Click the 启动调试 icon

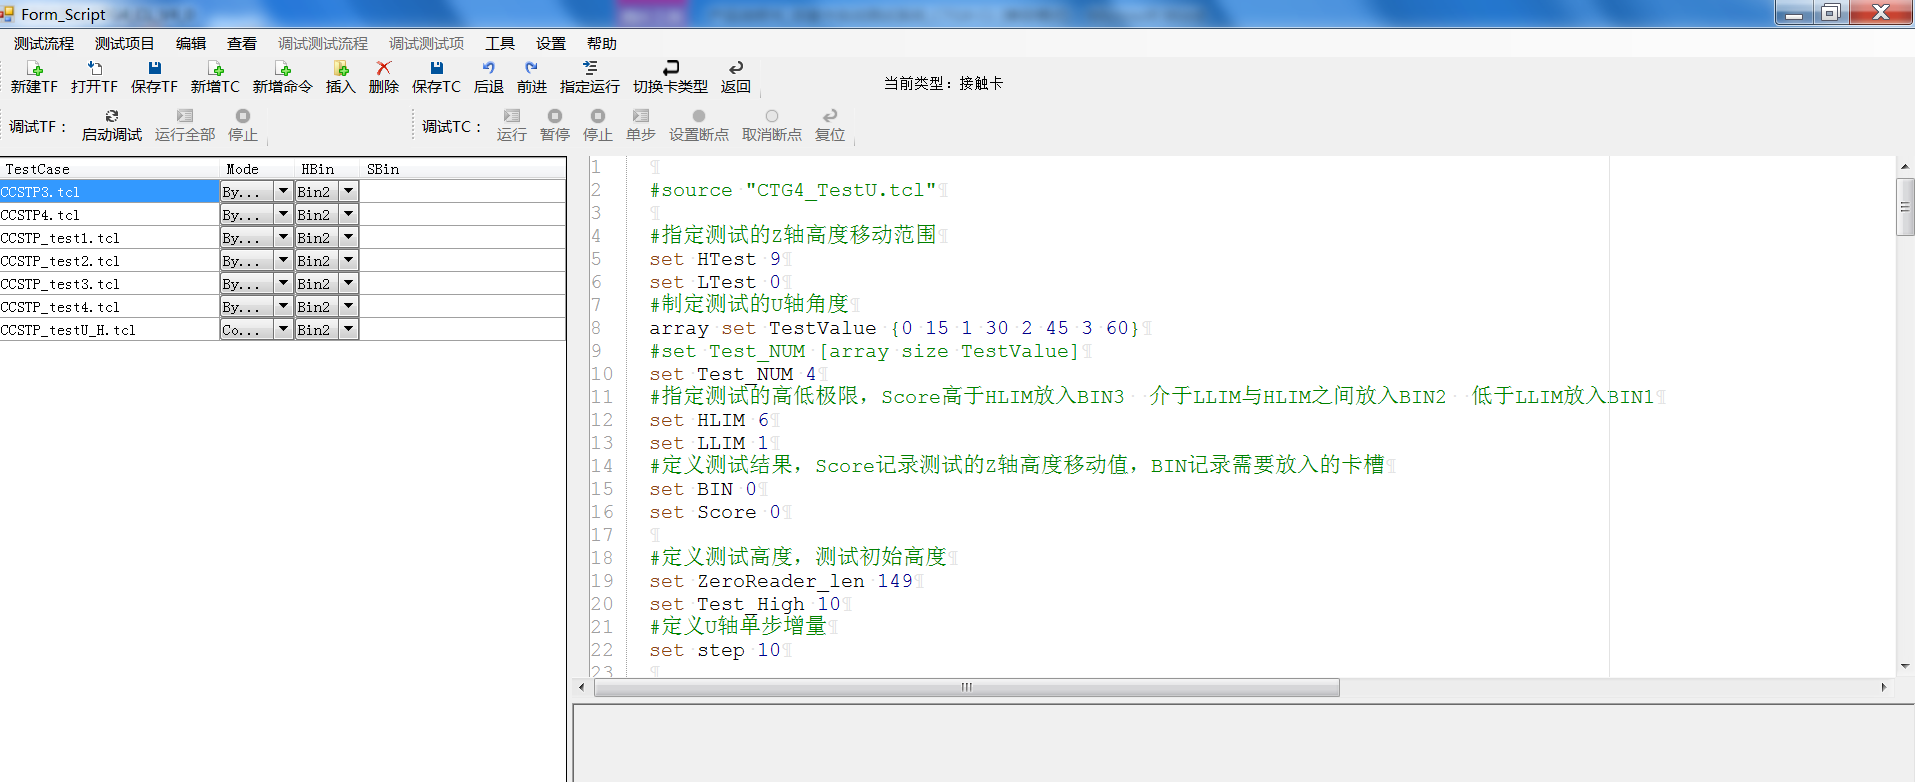click(112, 116)
